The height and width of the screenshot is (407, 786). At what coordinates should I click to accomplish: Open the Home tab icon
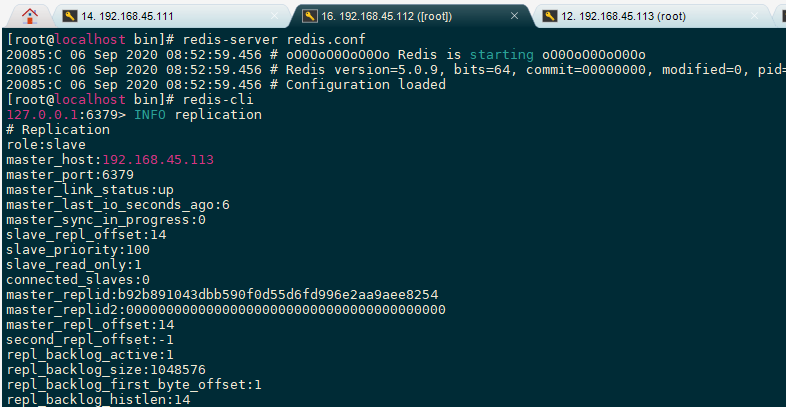(30, 16)
